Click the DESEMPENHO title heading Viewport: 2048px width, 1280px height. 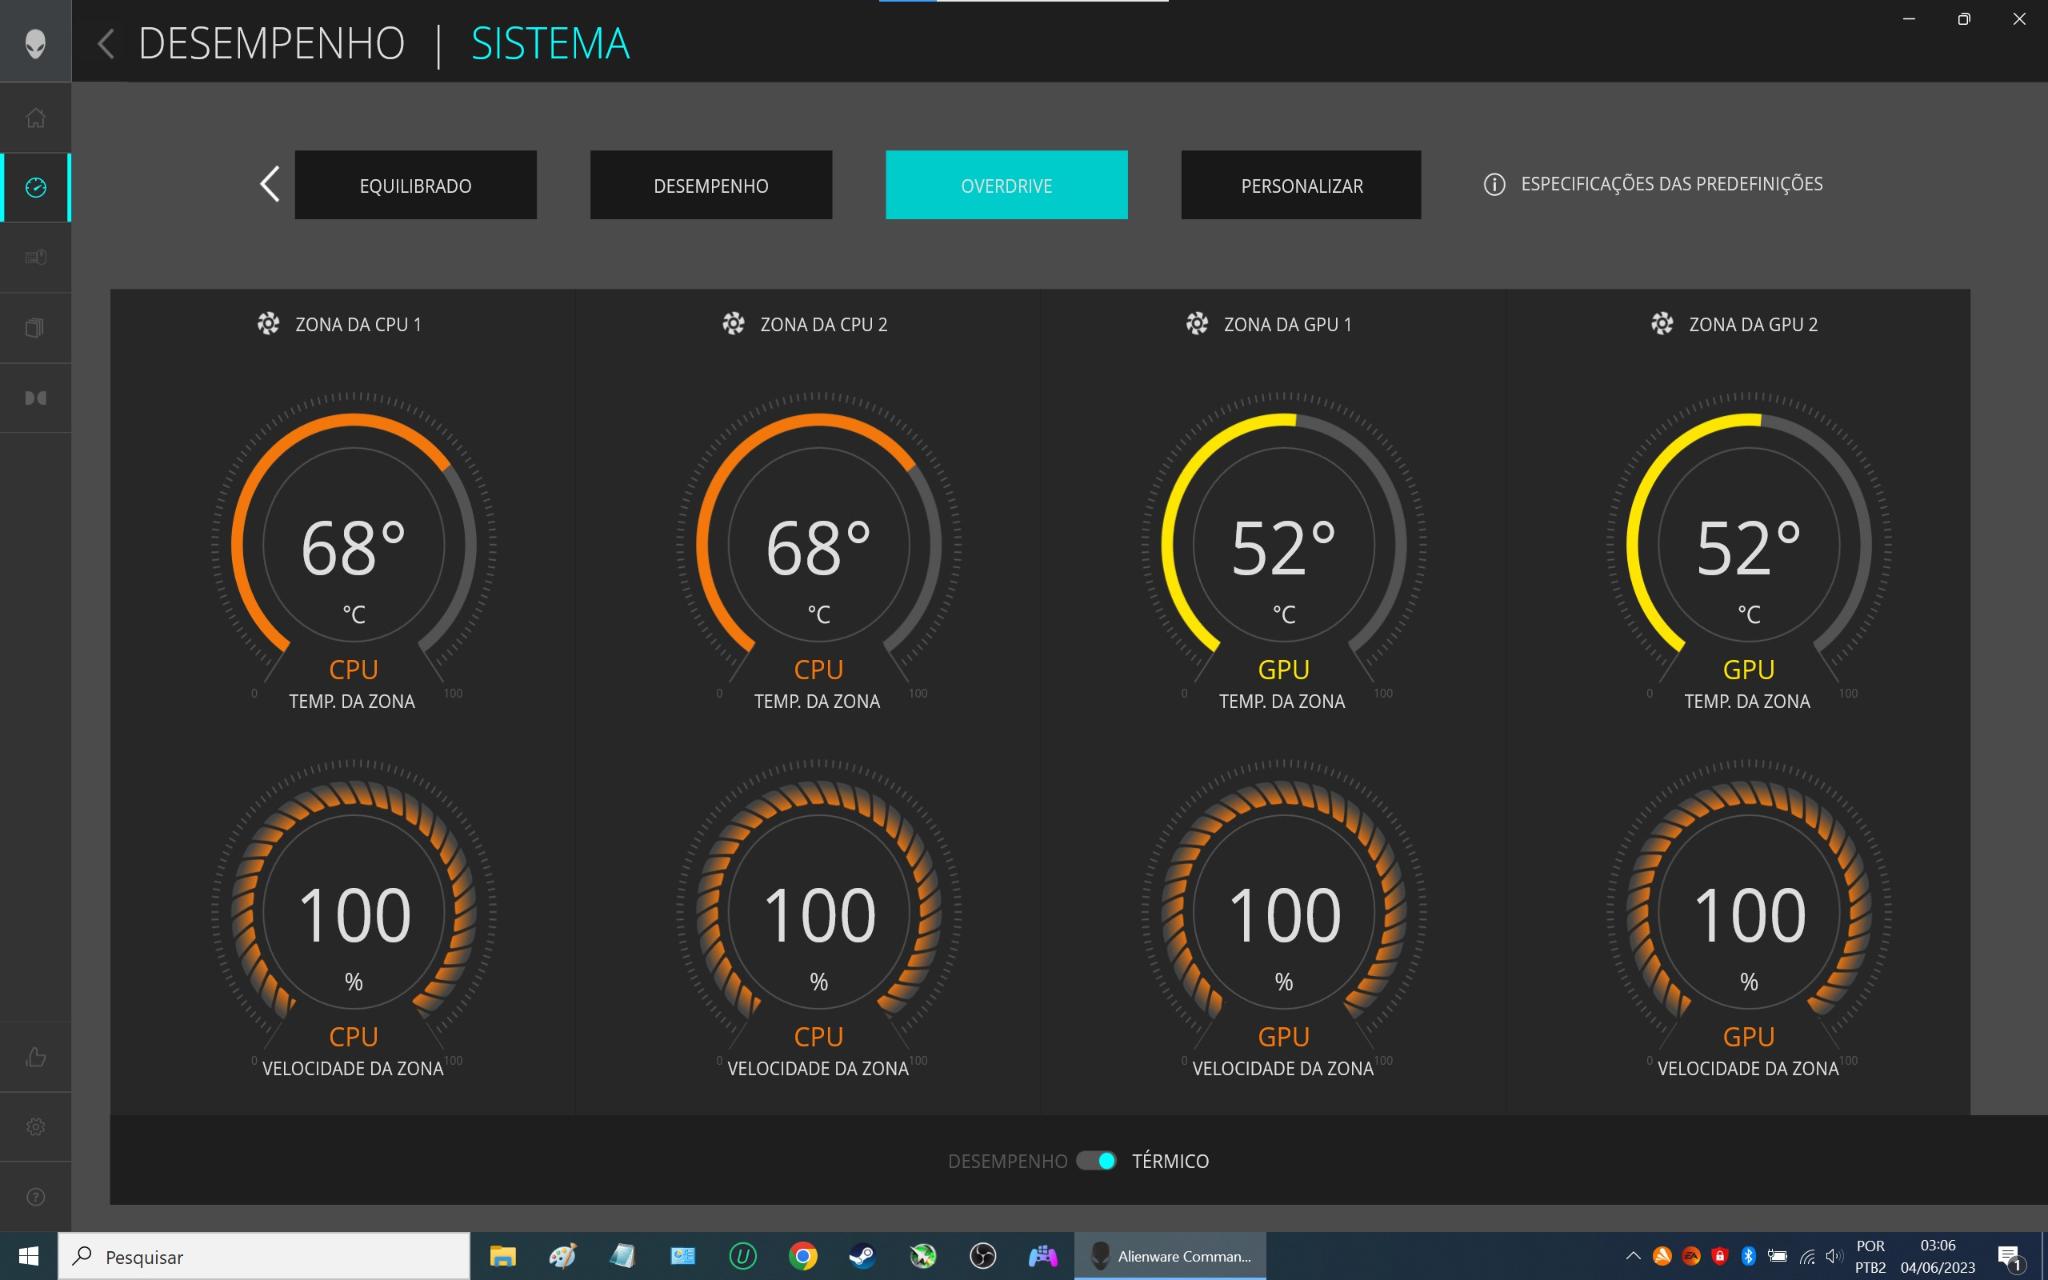[271, 43]
